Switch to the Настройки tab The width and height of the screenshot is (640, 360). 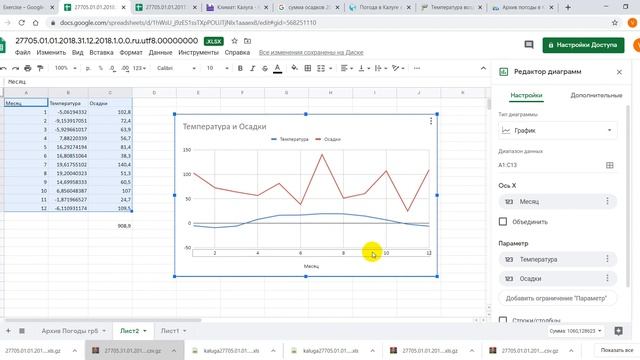(x=526, y=95)
